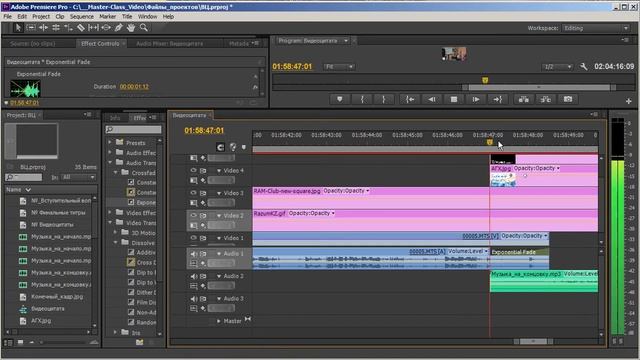Click the Lift button
The width and height of the screenshot is (640, 360).
pyautogui.click(x=524, y=99)
